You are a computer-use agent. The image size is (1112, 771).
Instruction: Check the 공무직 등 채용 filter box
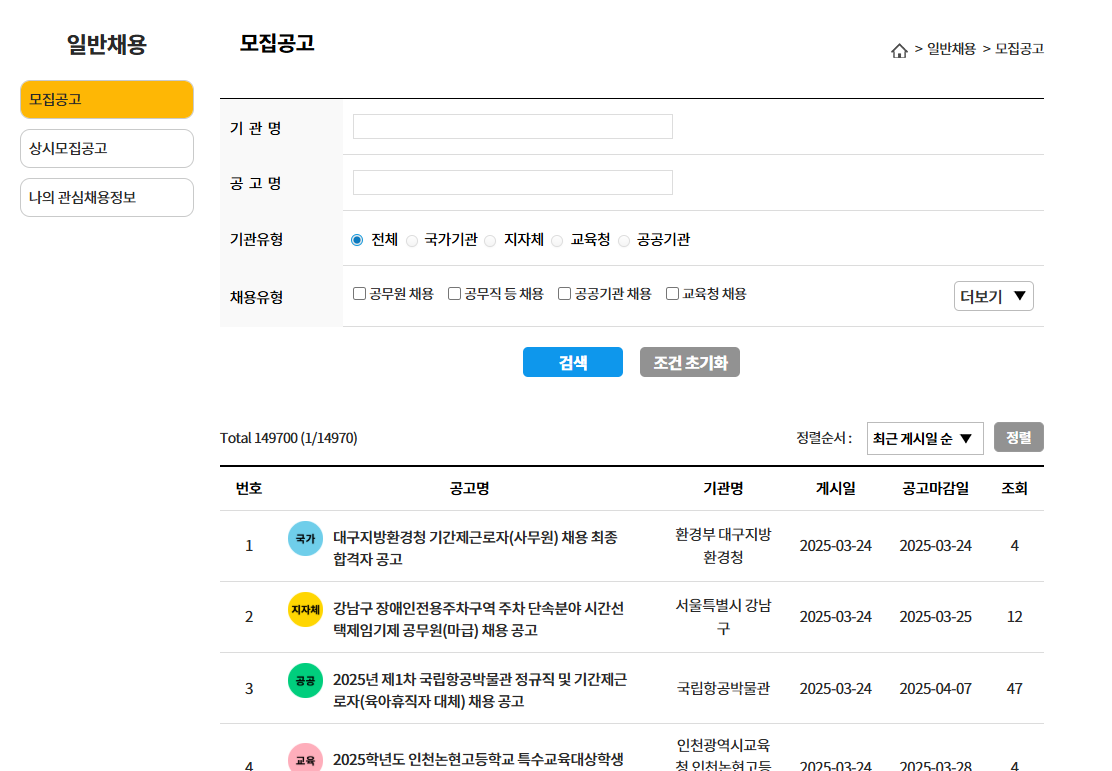[453, 293]
